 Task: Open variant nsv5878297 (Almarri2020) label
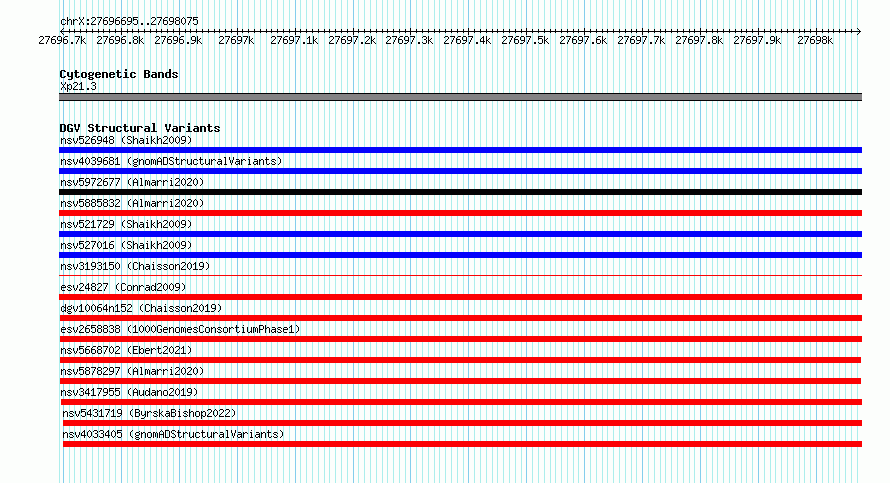132,371
